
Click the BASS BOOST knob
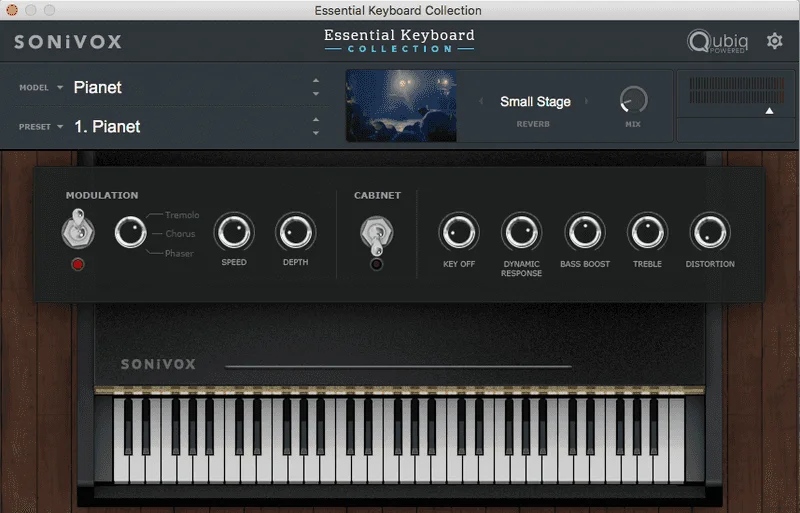pos(585,232)
